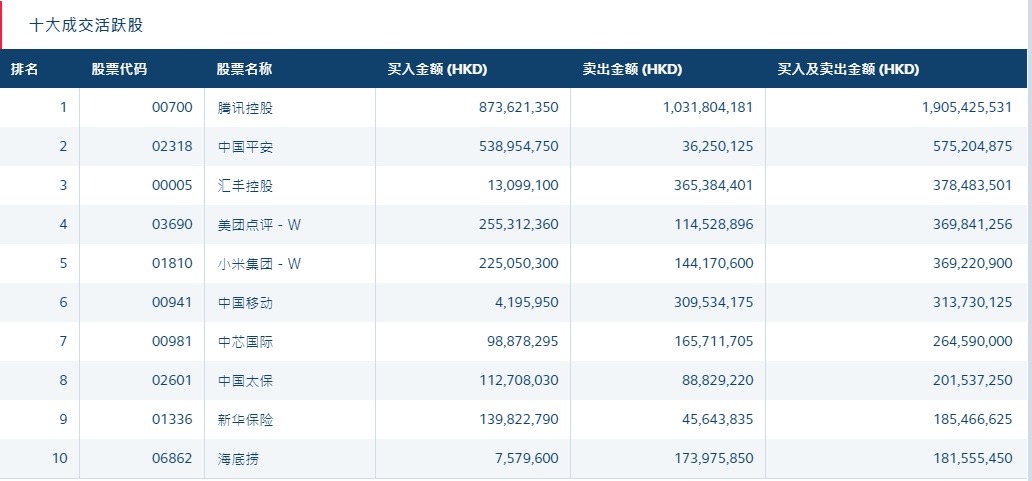Open the 腾讯控股 stock name
The height and width of the screenshot is (481, 1032).
[244, 108]
